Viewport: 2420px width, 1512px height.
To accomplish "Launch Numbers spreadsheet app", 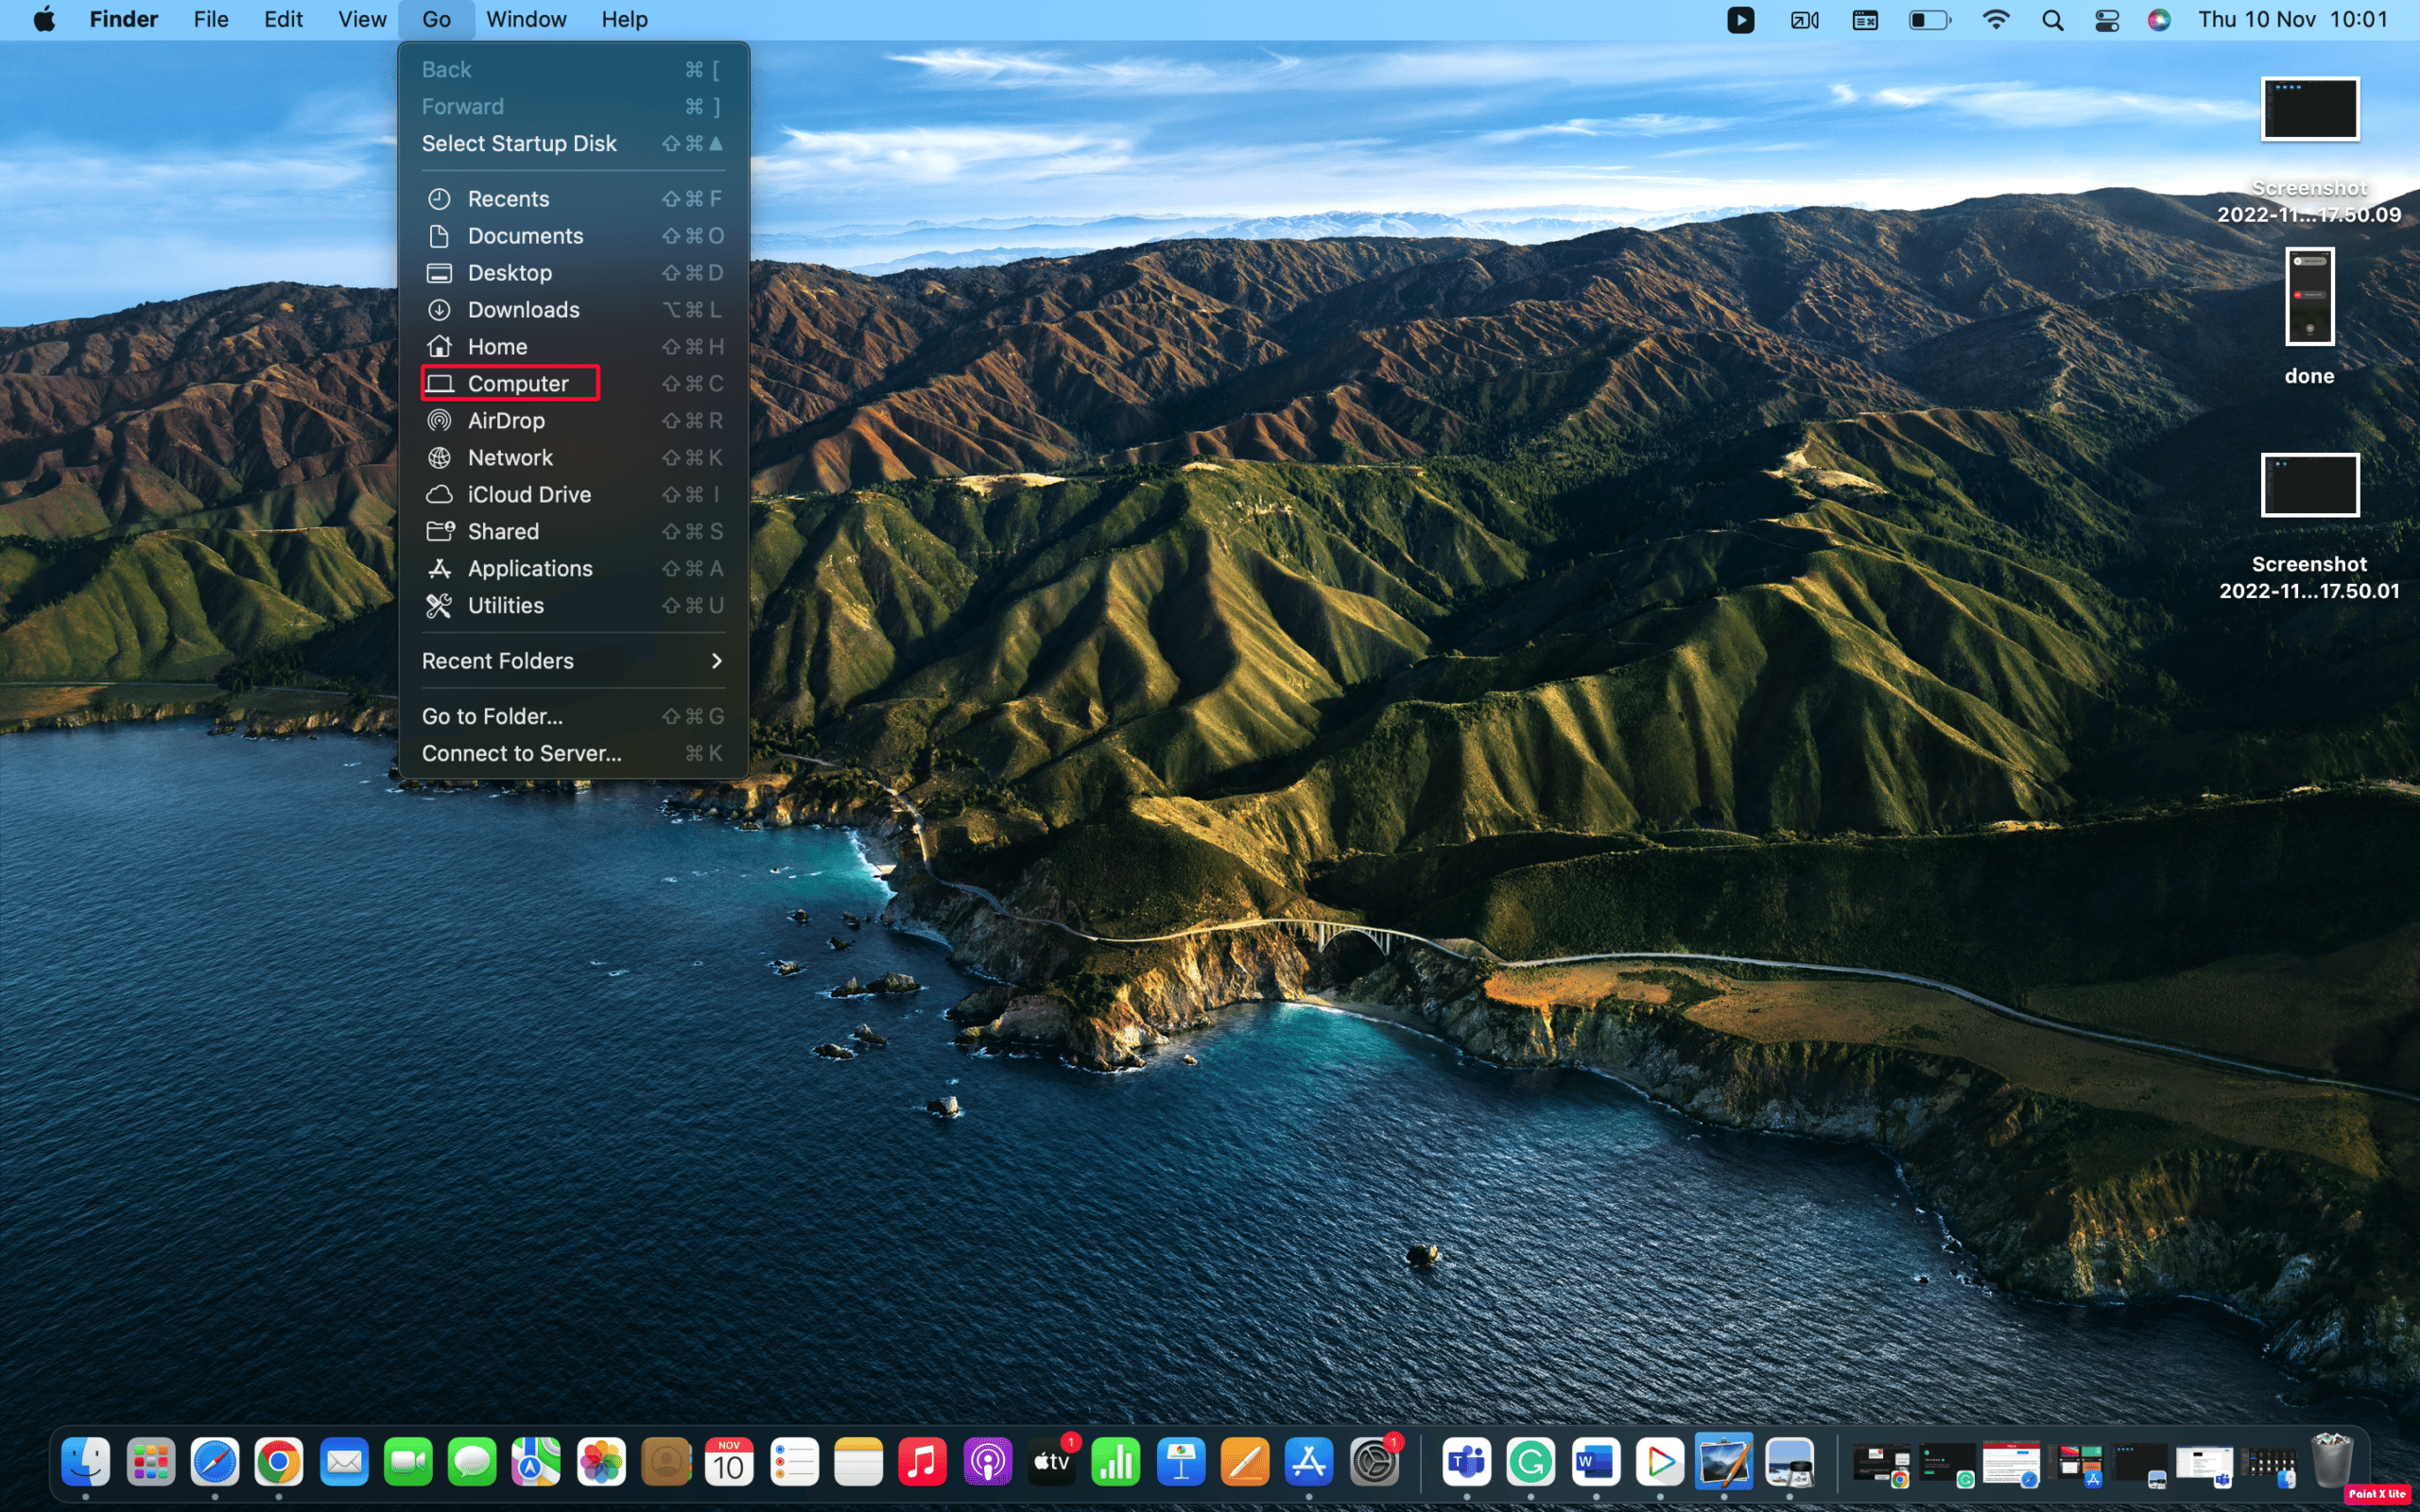I will [x=1115, y=1463].
